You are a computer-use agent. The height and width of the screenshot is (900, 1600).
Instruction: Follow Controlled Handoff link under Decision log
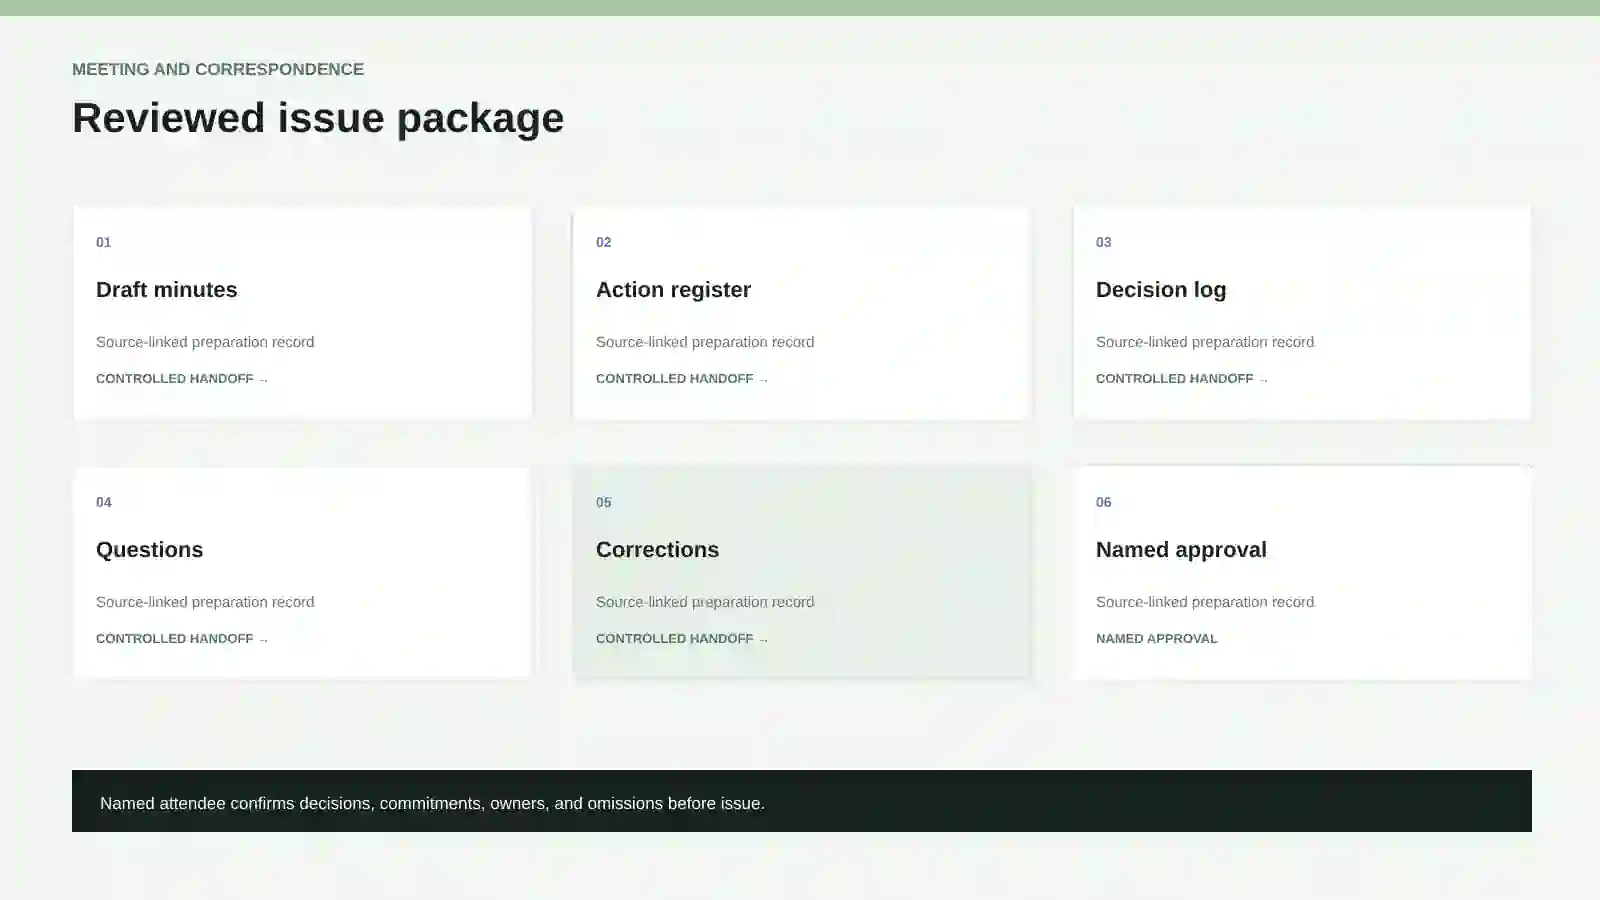coord(1182,379)
